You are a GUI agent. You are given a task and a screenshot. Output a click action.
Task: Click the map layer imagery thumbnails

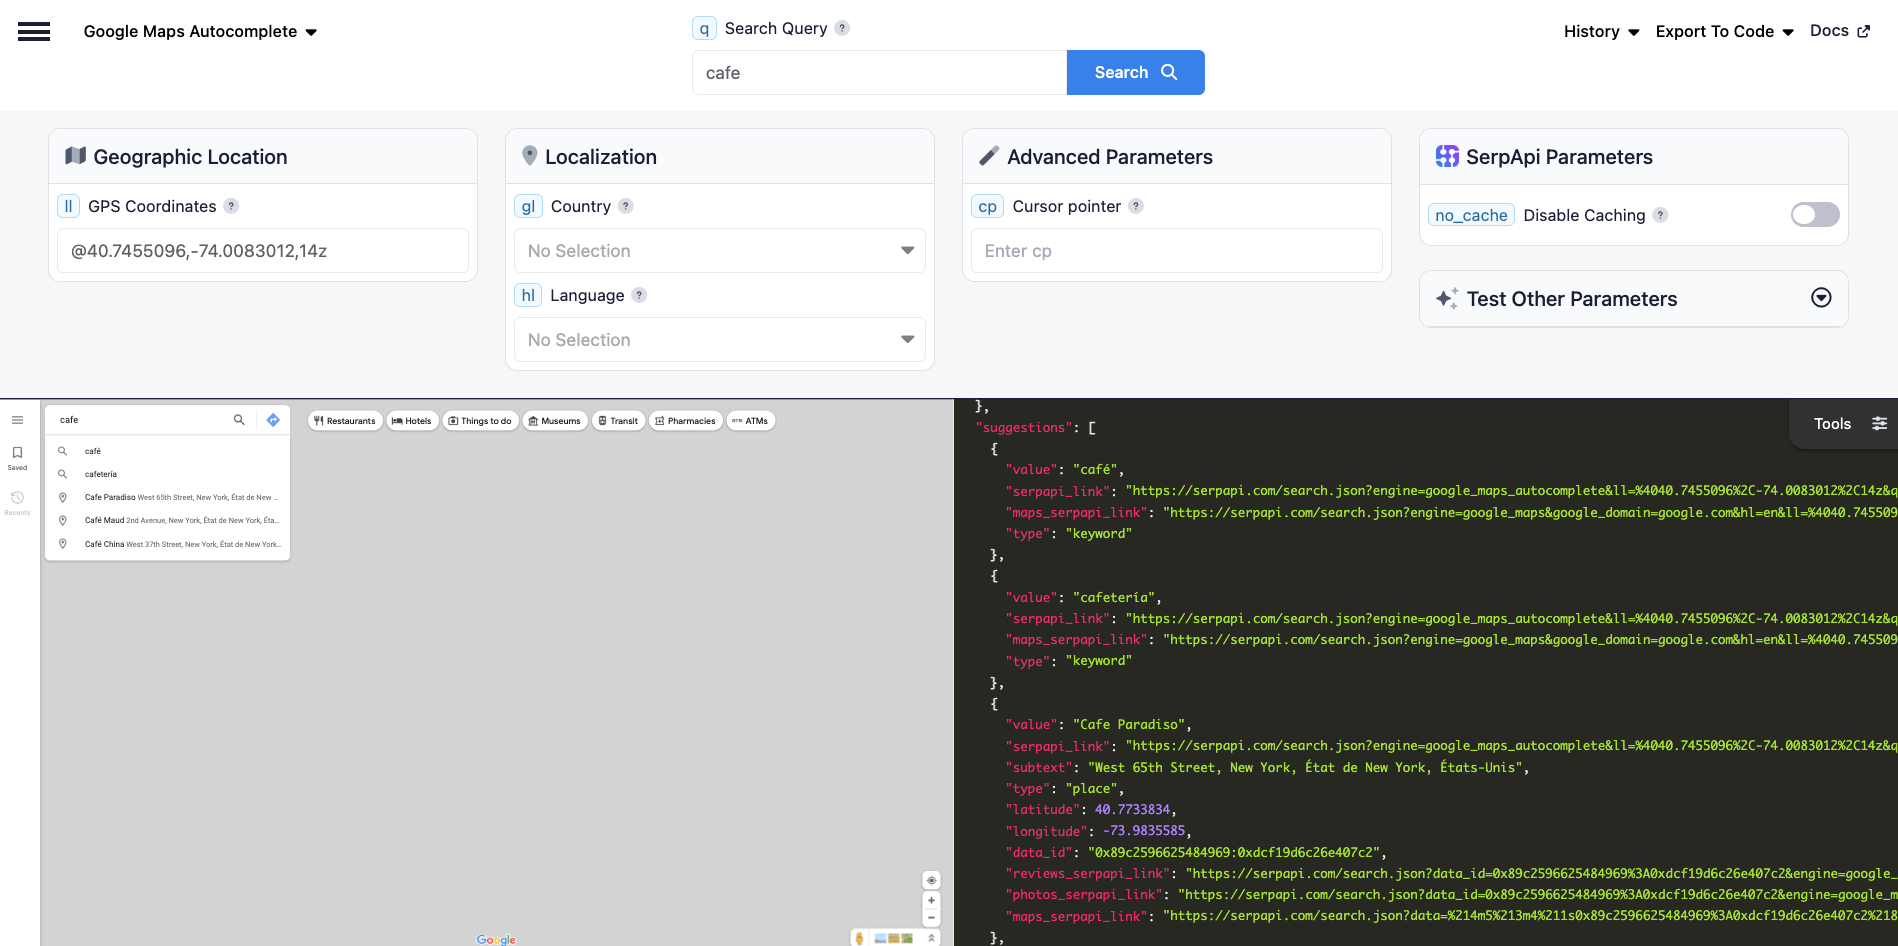click(x=894, y=938)
